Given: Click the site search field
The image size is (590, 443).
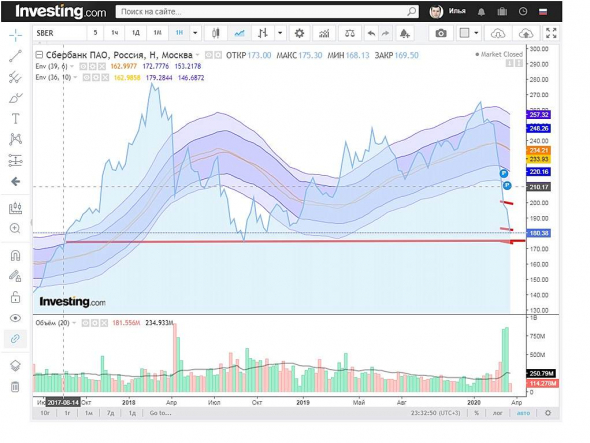Looking at the screenshot, I should [267, 12].
